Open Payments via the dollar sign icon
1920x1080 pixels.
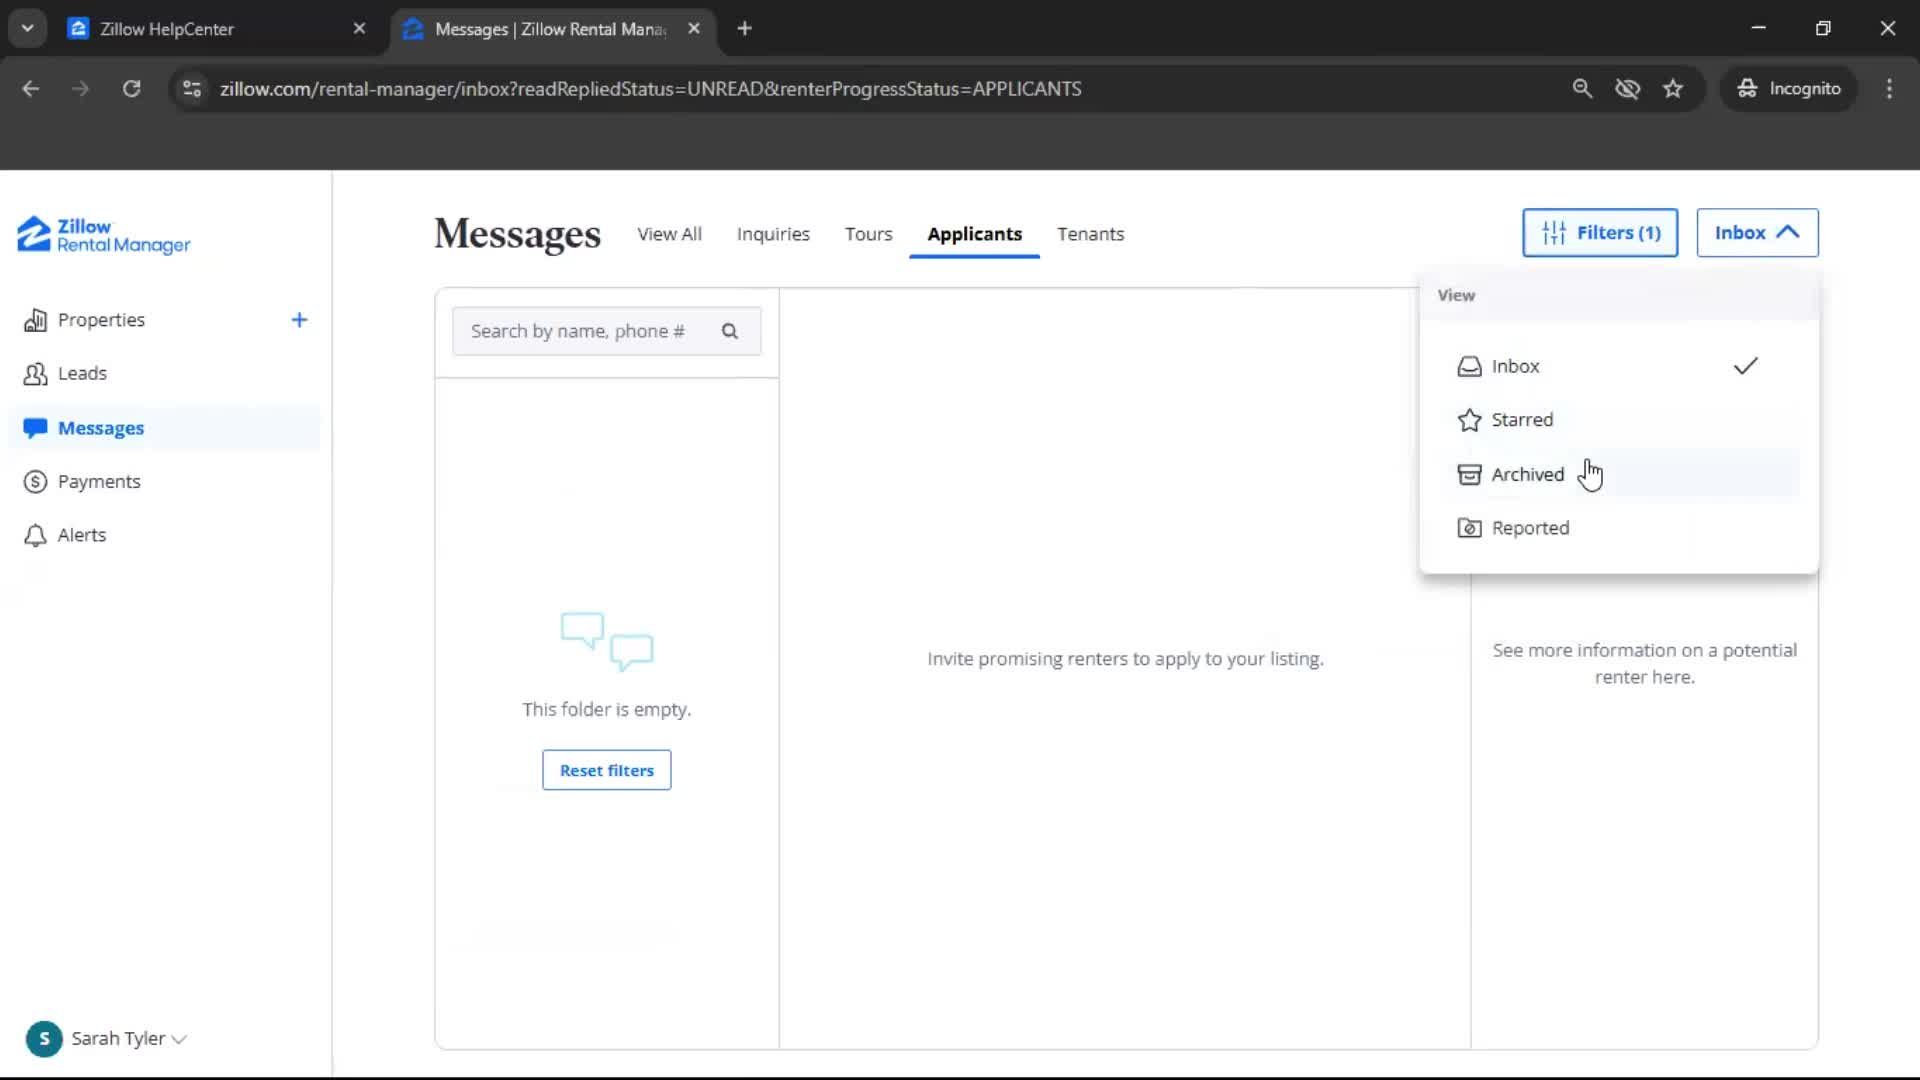pyautogui.click(x=33, y=481)
